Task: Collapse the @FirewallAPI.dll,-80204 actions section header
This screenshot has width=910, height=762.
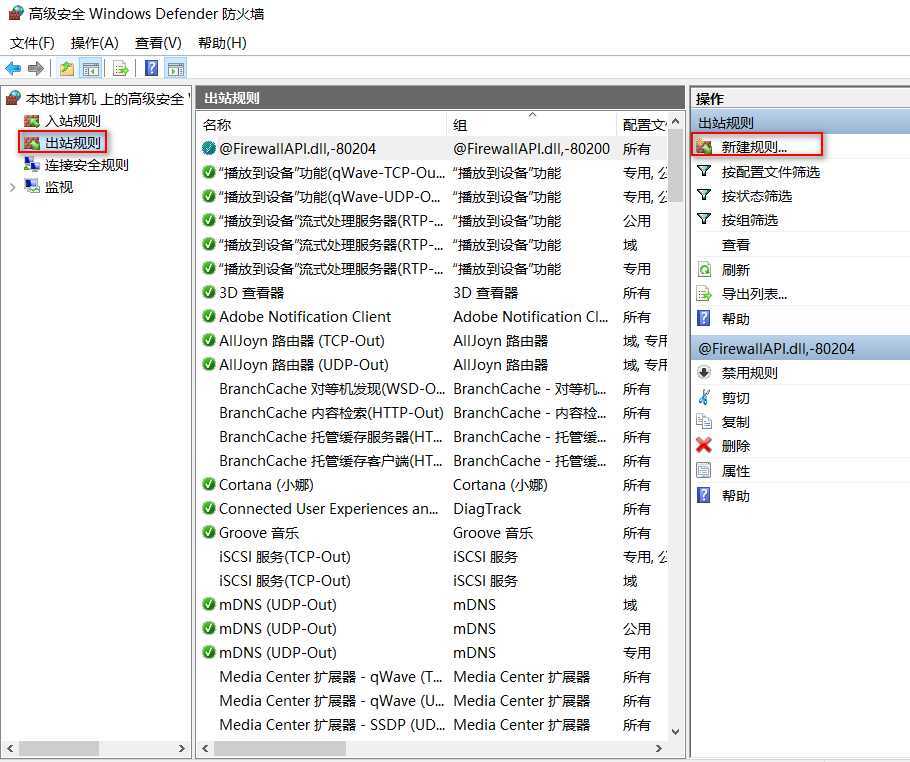Action: 800,348
